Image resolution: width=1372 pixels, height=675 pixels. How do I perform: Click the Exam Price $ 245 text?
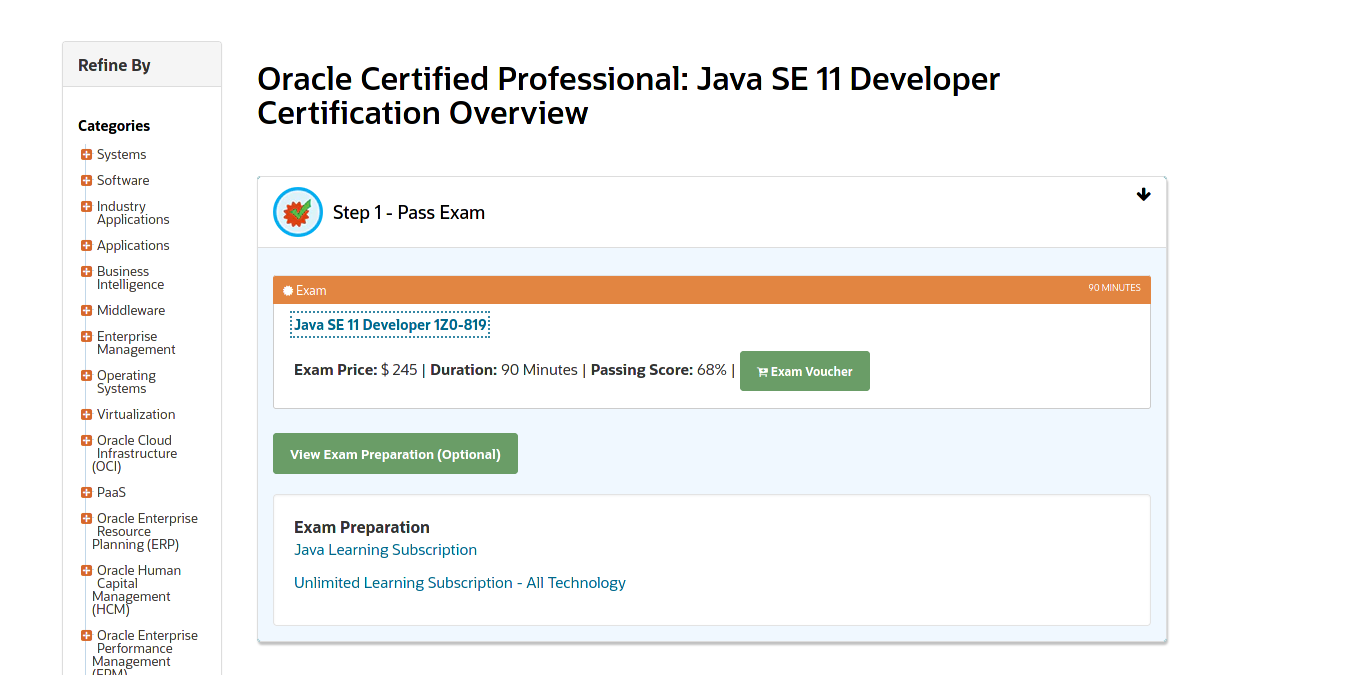pyautogui.click(x=356, y=370)
